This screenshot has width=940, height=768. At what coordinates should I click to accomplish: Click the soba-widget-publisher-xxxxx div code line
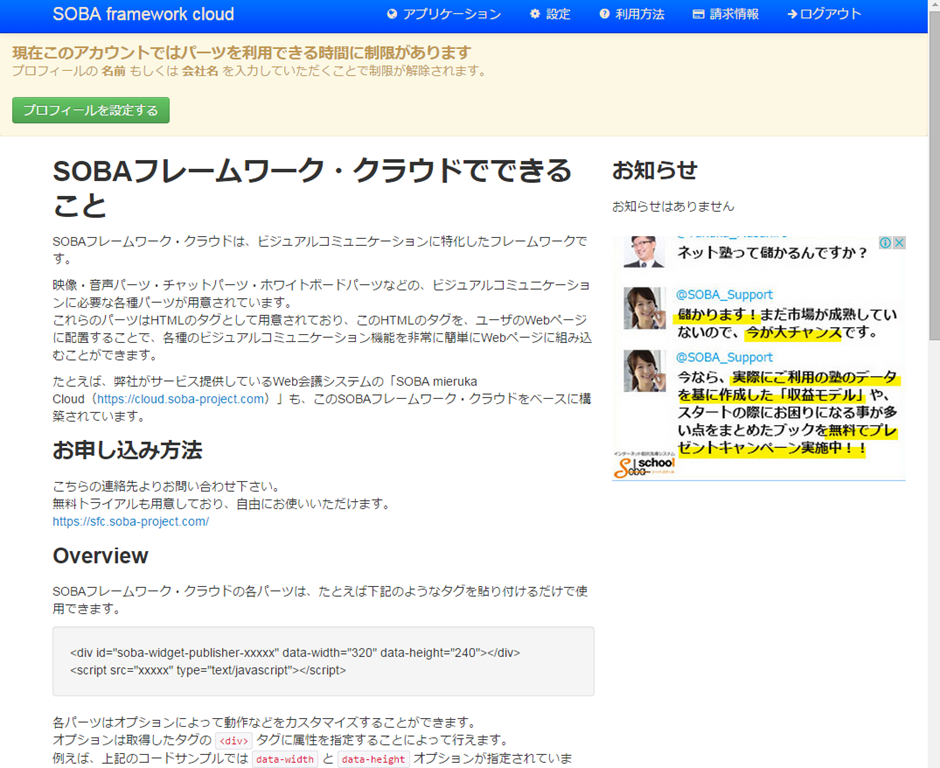tap(295, 652)
